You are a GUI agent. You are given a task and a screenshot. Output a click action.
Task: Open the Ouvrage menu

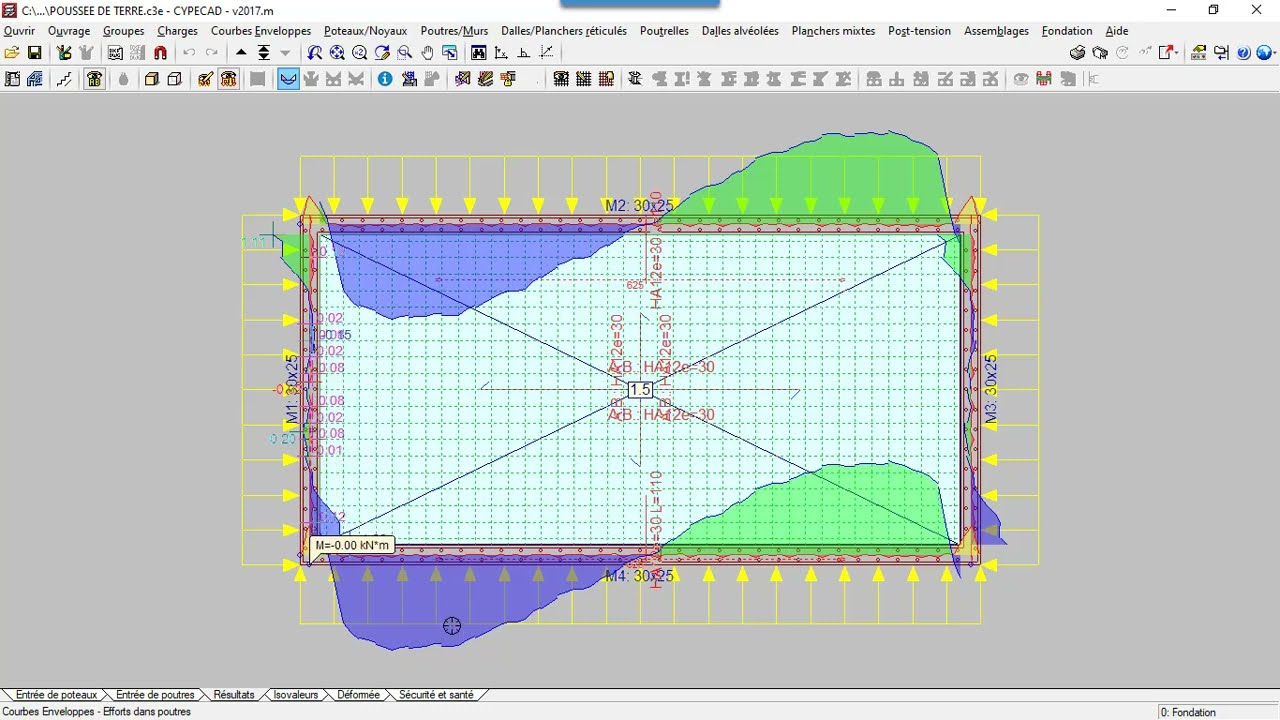click(69, 31)
